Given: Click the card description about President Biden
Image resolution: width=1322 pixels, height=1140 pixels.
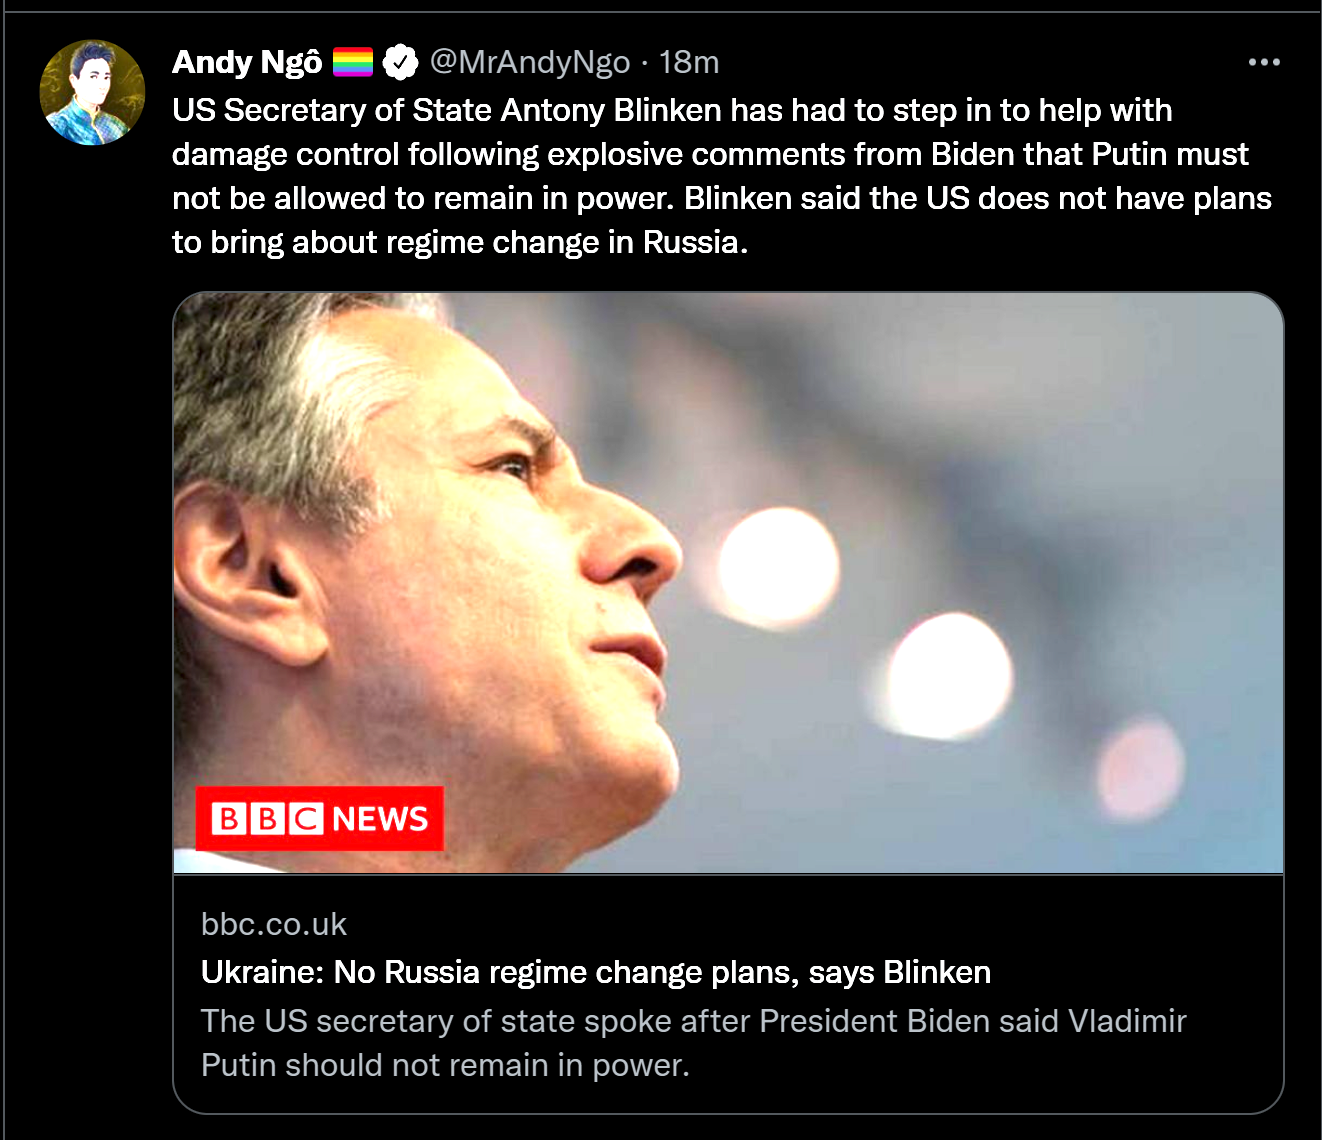Looking at the screenshot, I should coord(693,1021).
